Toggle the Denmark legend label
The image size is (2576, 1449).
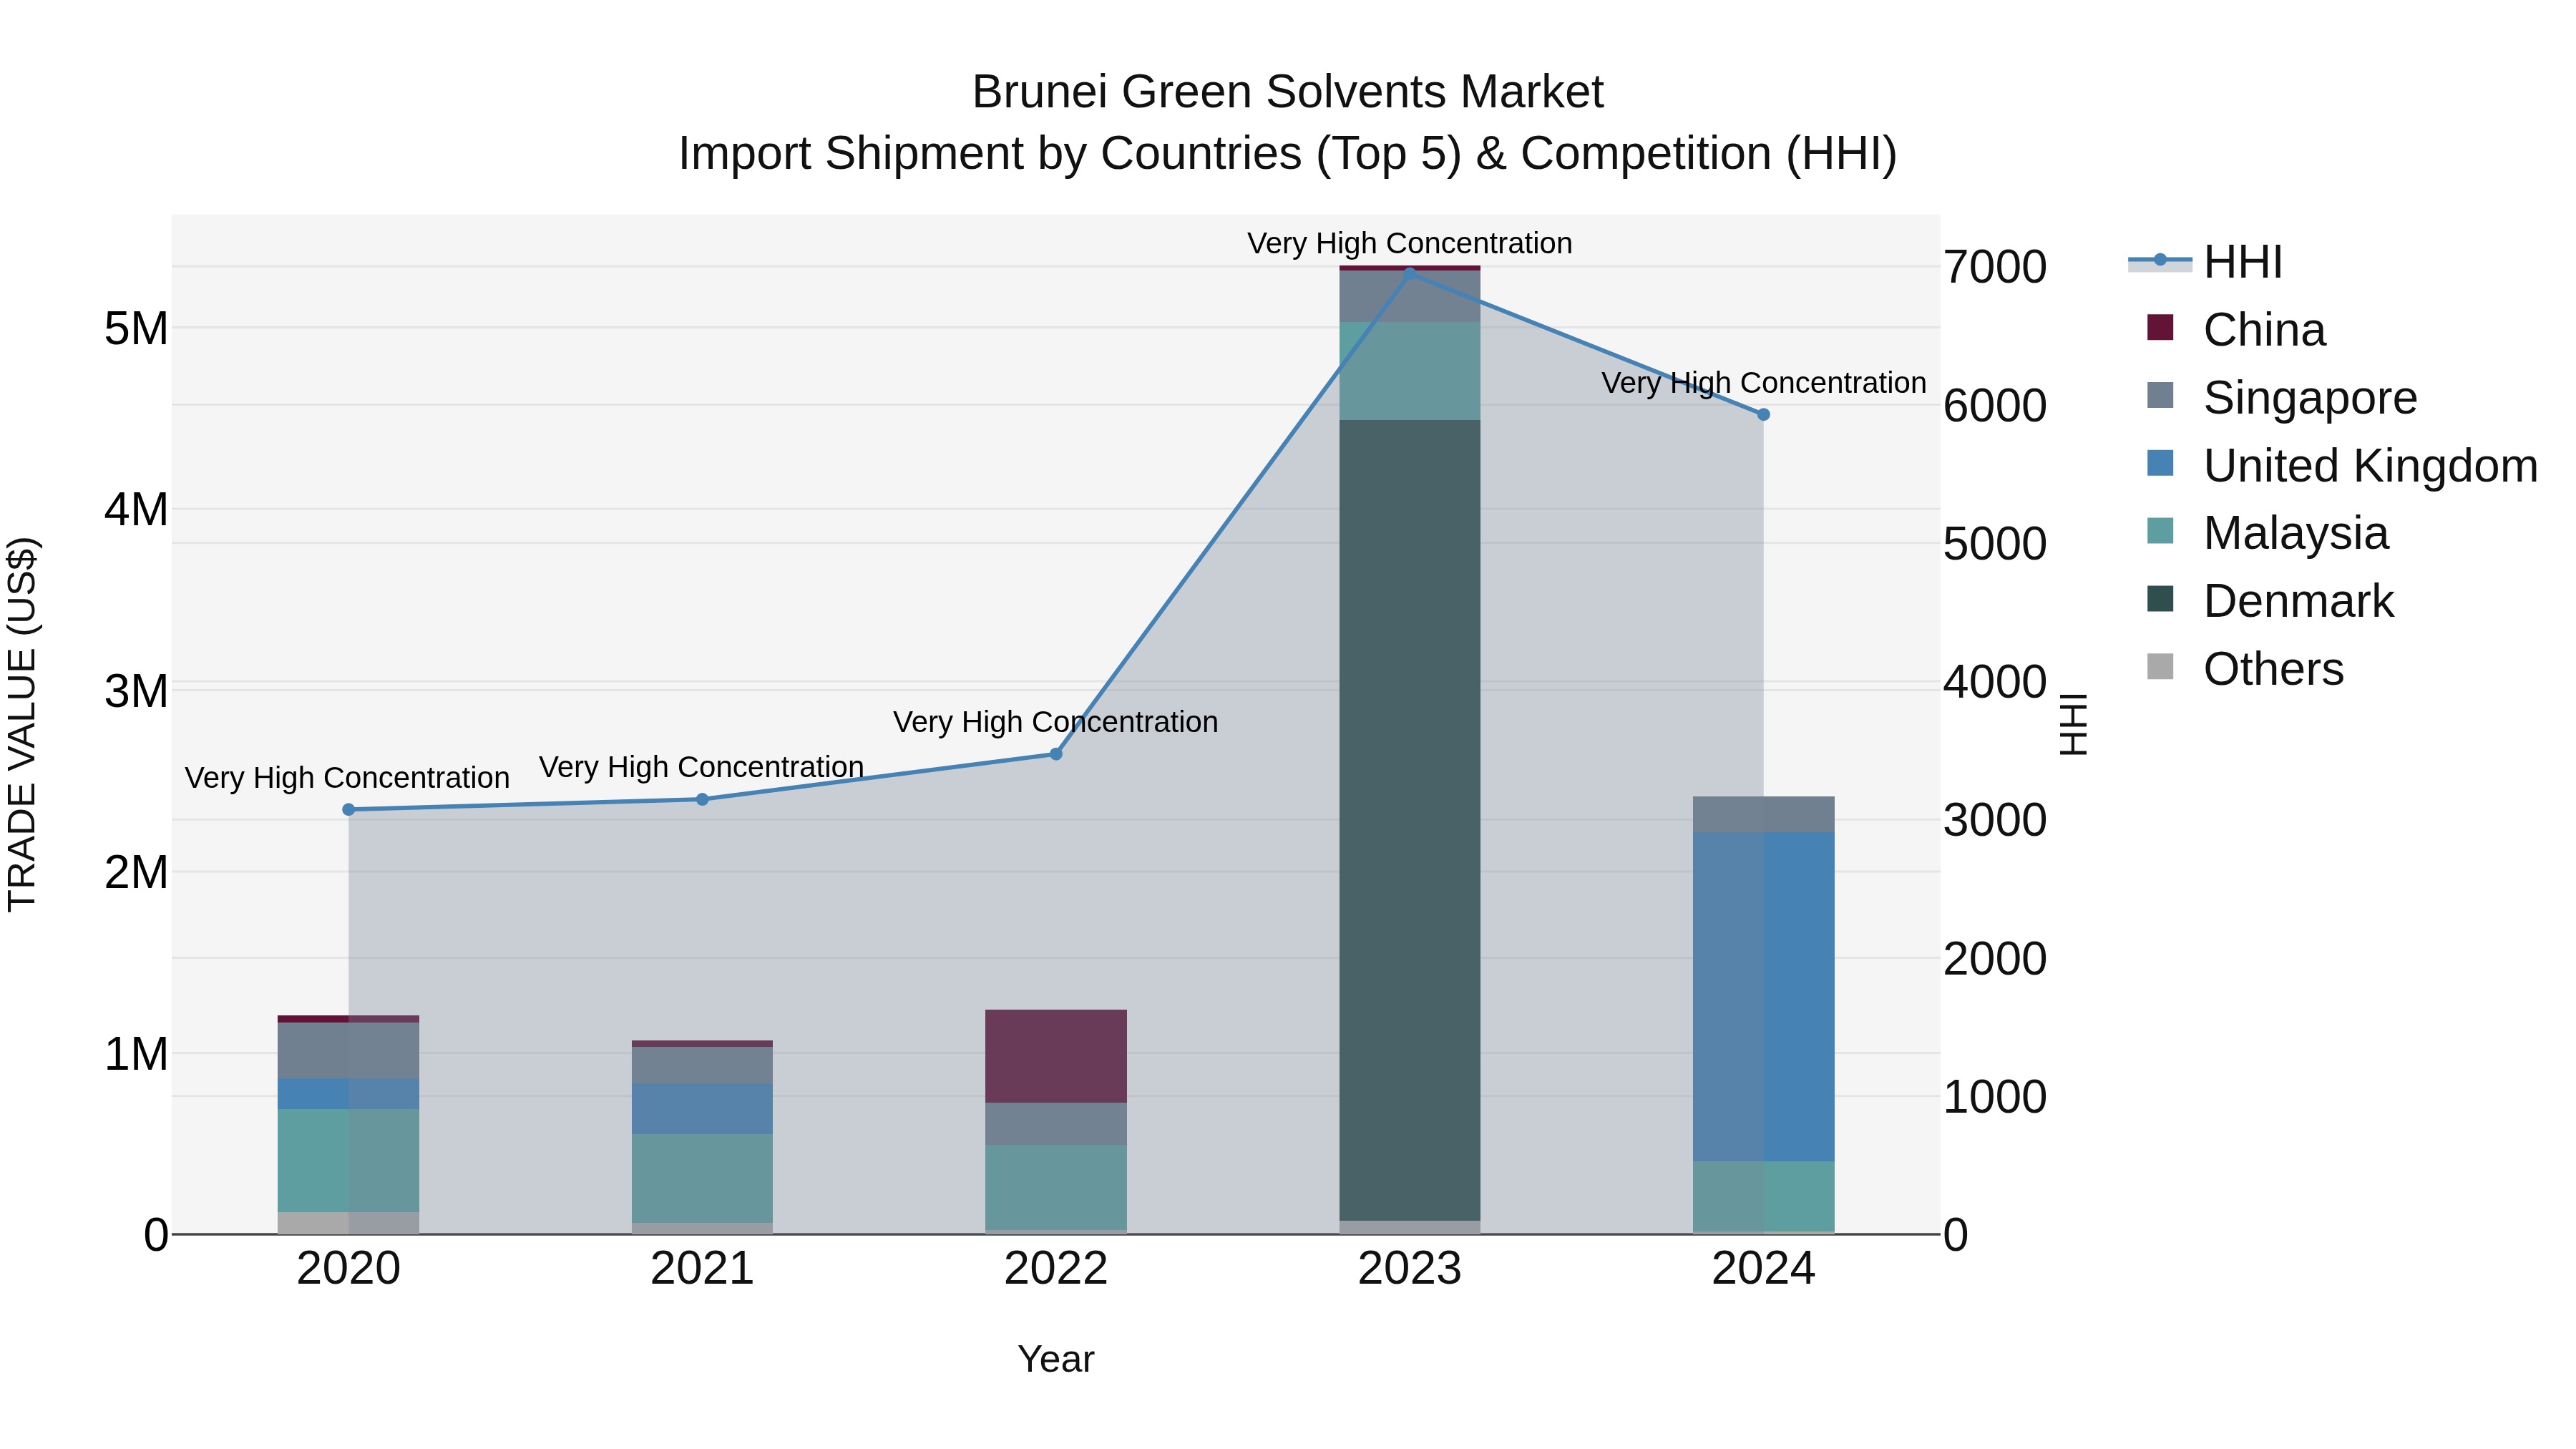pyautogui.click(x=2299, y=601)
